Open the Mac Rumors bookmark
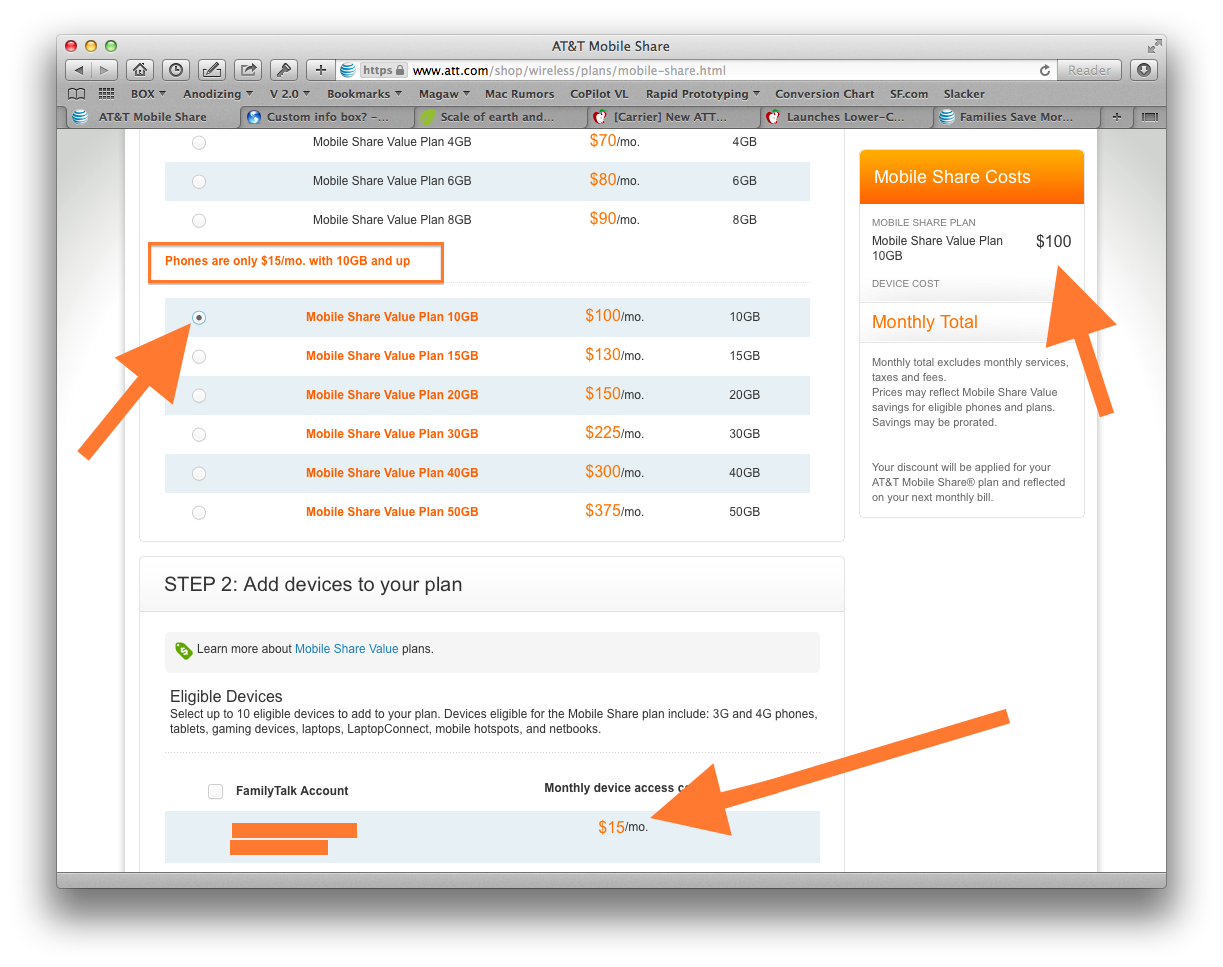 click(519, 94)
